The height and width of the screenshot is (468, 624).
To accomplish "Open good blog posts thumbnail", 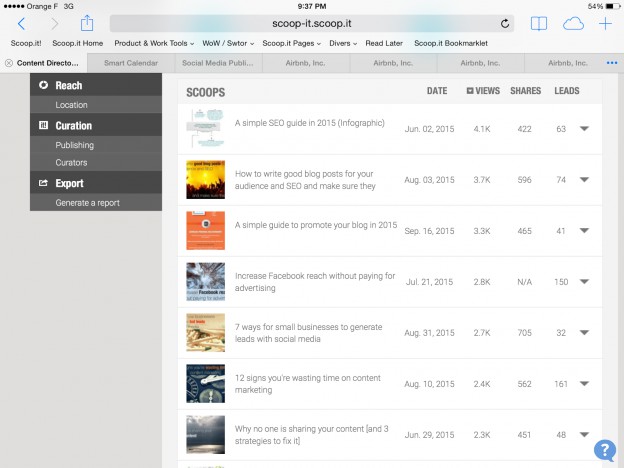I will pyautogui.click(x=205, y=179).
